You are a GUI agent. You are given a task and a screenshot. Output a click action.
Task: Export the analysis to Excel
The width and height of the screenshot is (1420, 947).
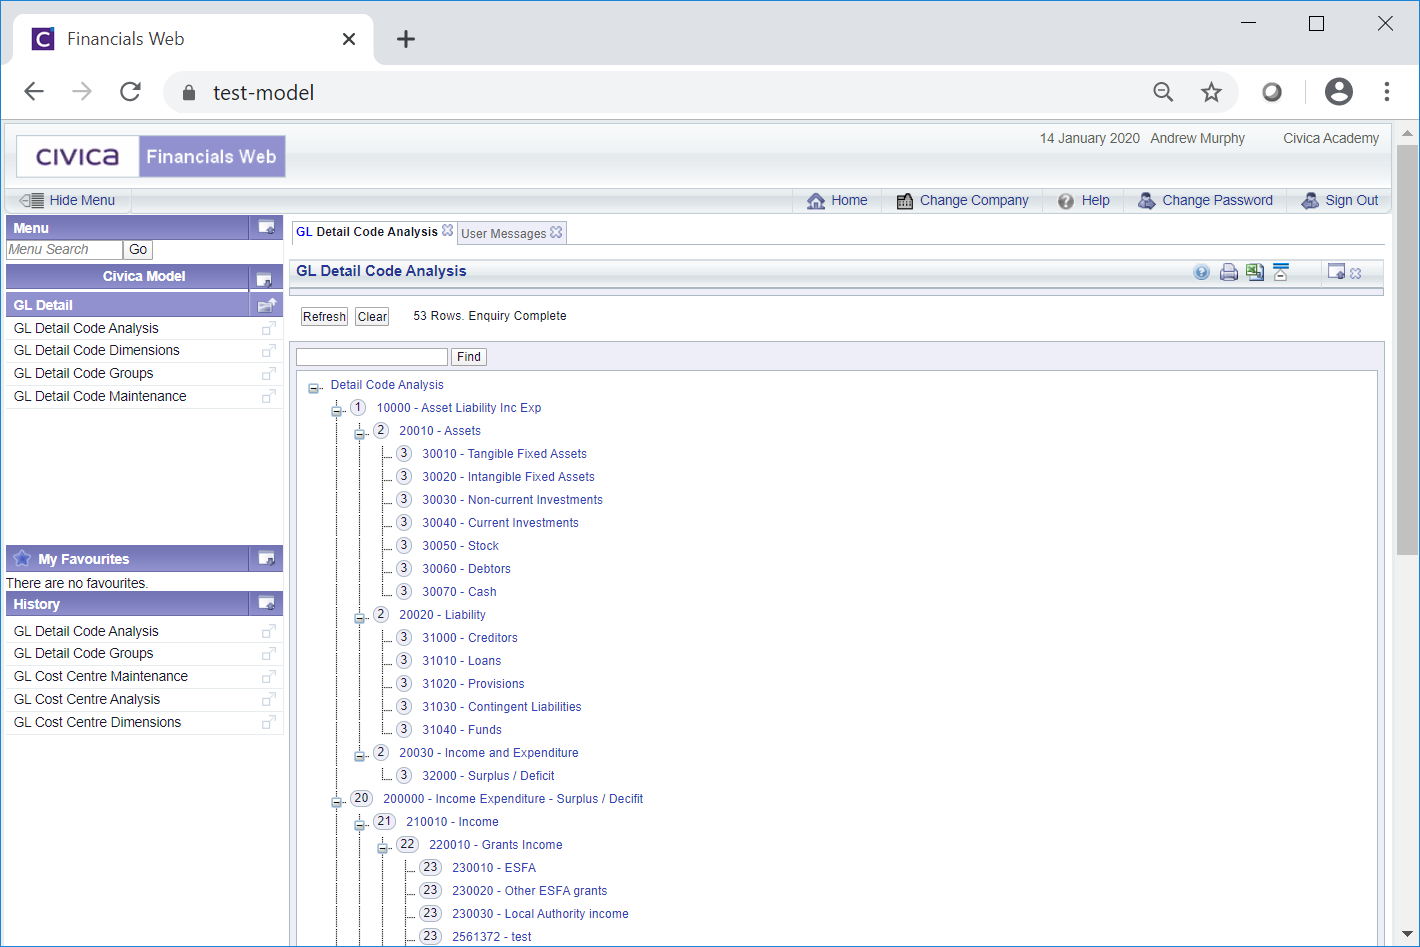click(1255, 272)
